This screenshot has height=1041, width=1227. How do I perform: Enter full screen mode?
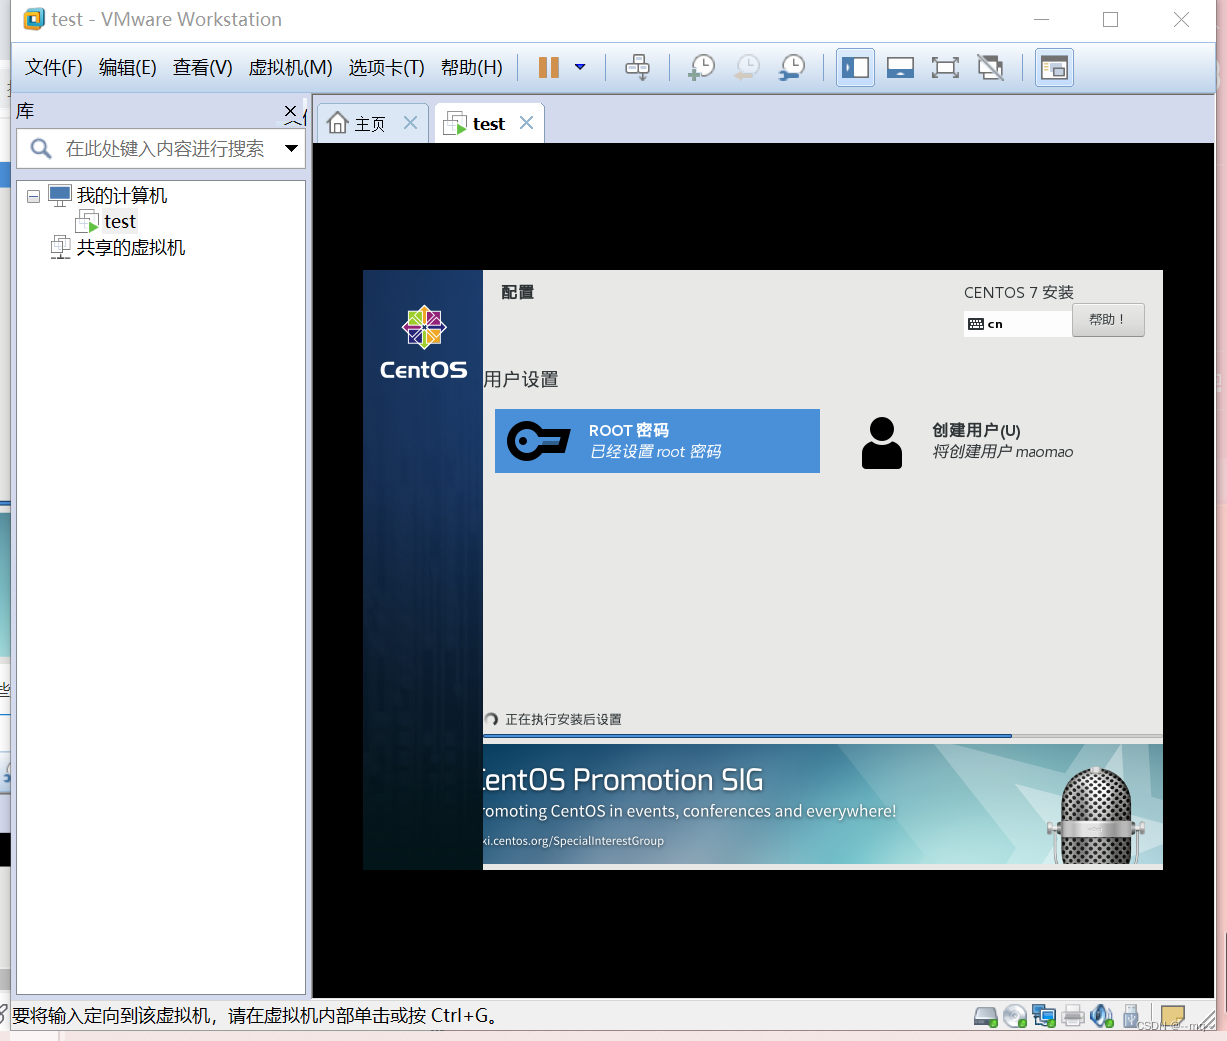(x=945, y=67)
